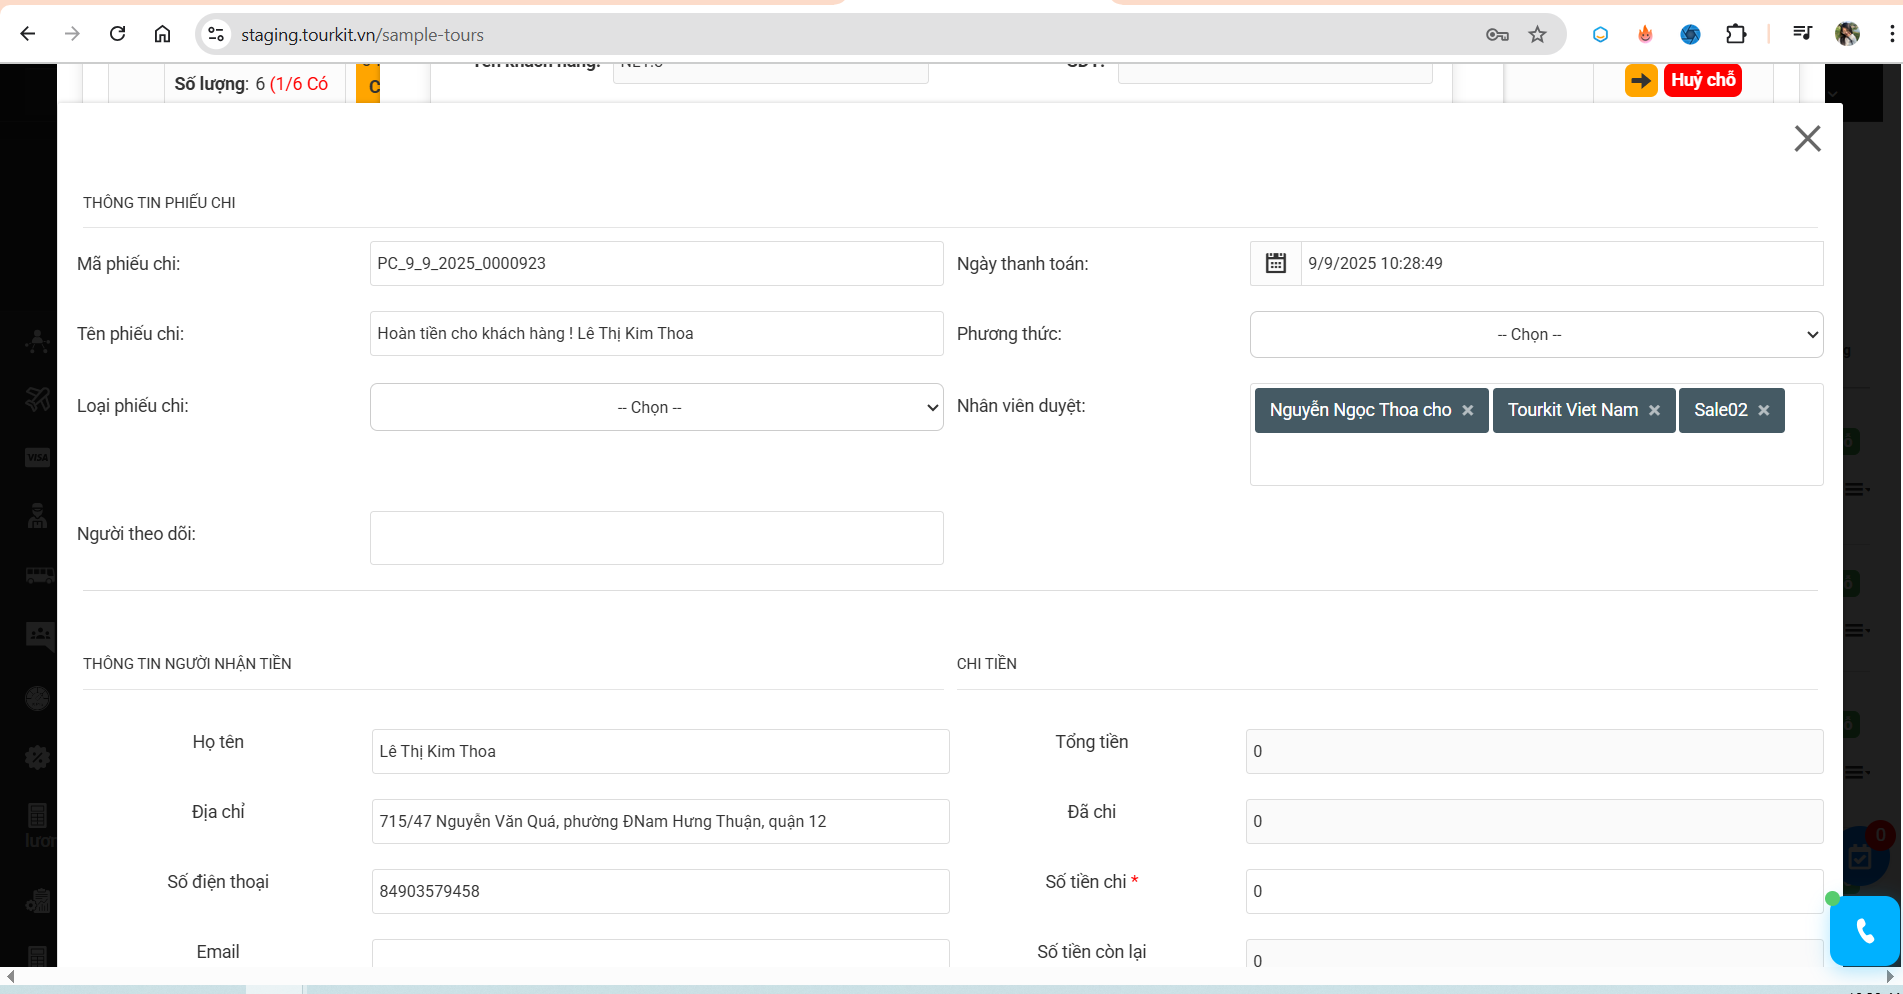Click the Số tiền chi input
The width and height of the screenshot is (1903, 994).
(1534, 891)
